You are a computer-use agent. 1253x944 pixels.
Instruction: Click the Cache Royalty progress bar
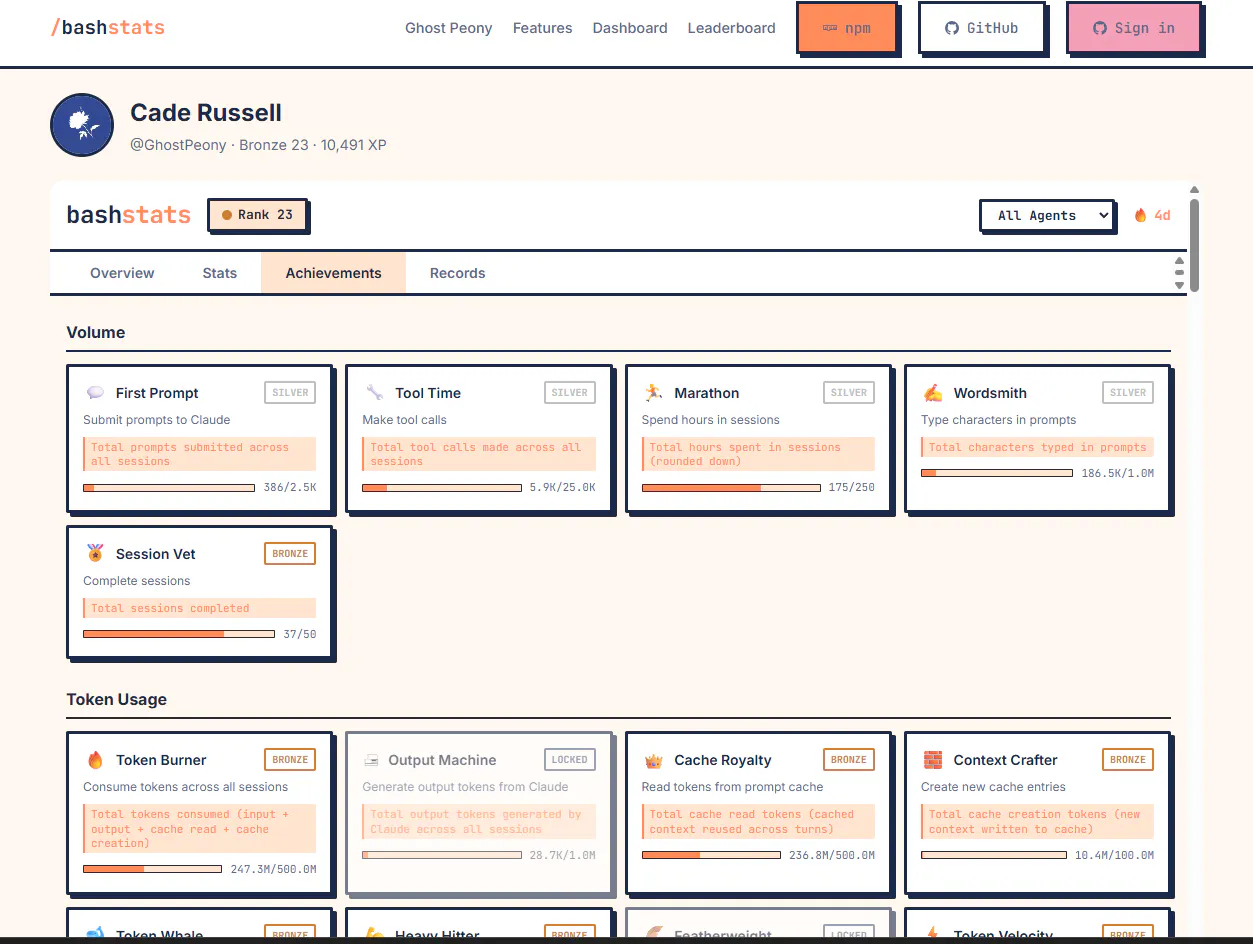point(711,855)
